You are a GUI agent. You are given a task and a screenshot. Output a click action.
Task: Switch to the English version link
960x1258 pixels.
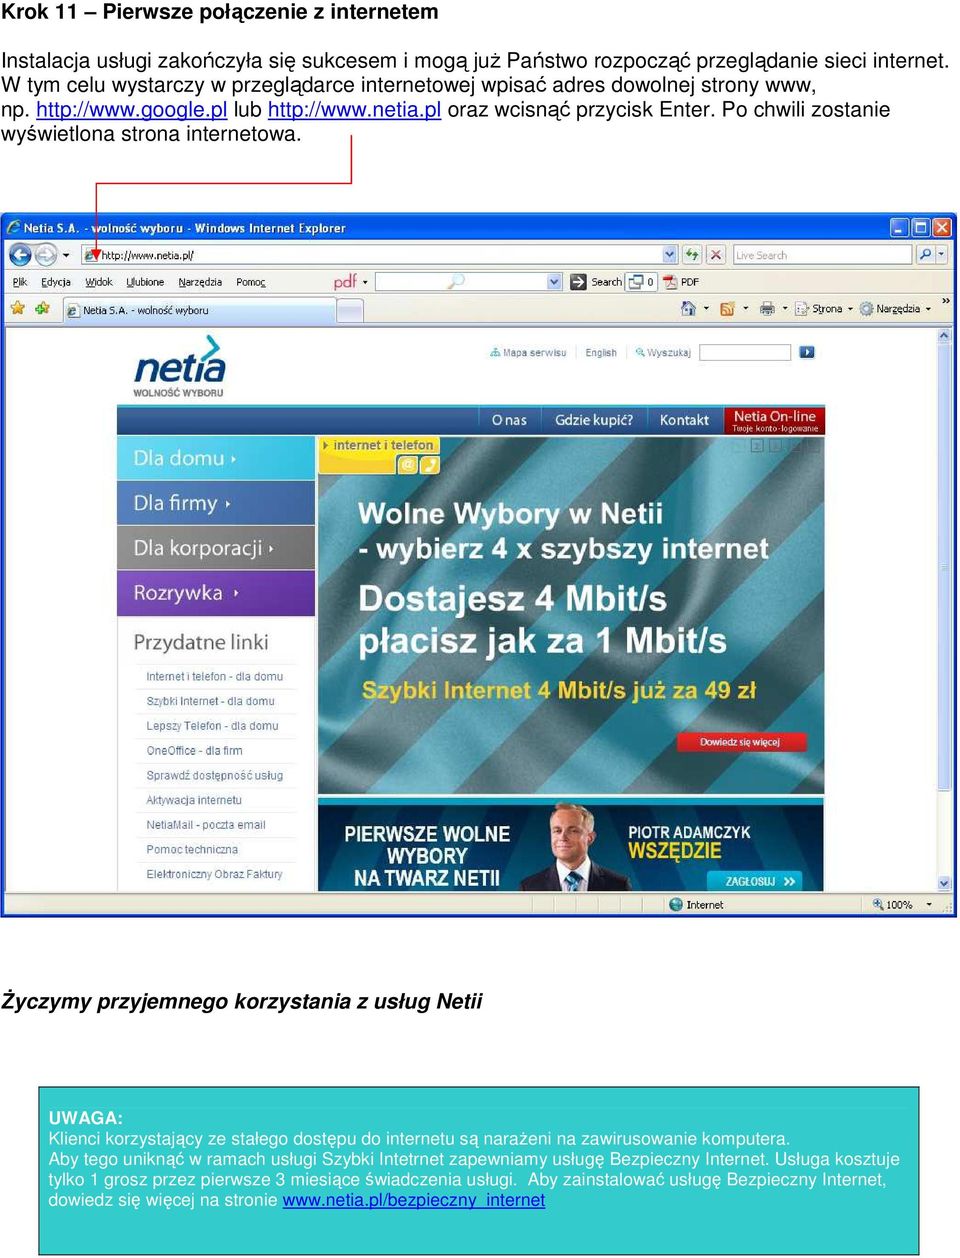[601, 353]
